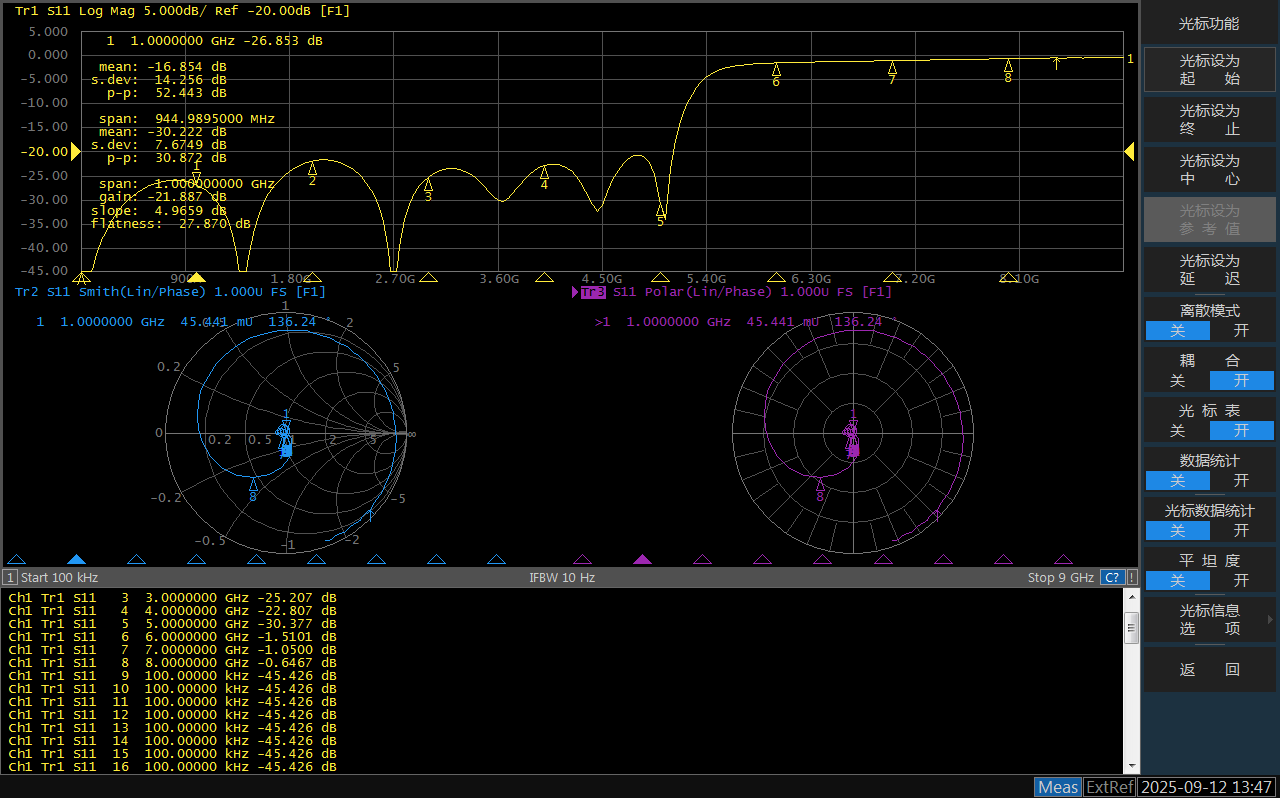Click the filled purple marker triangle below Polar chart
This screenshot has width=1281, height=798.
(x=642, y=560)
